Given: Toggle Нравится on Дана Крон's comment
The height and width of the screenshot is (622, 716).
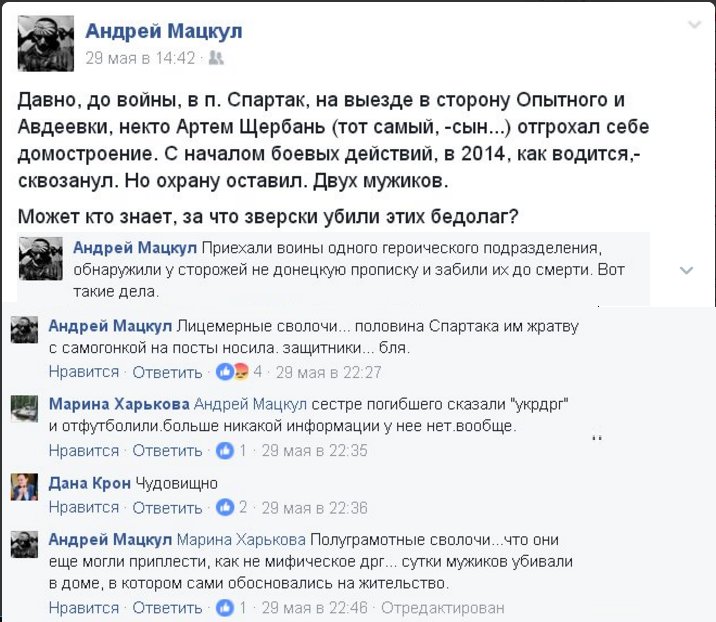Looking at the screenshot, I should [x=84, y=507].
